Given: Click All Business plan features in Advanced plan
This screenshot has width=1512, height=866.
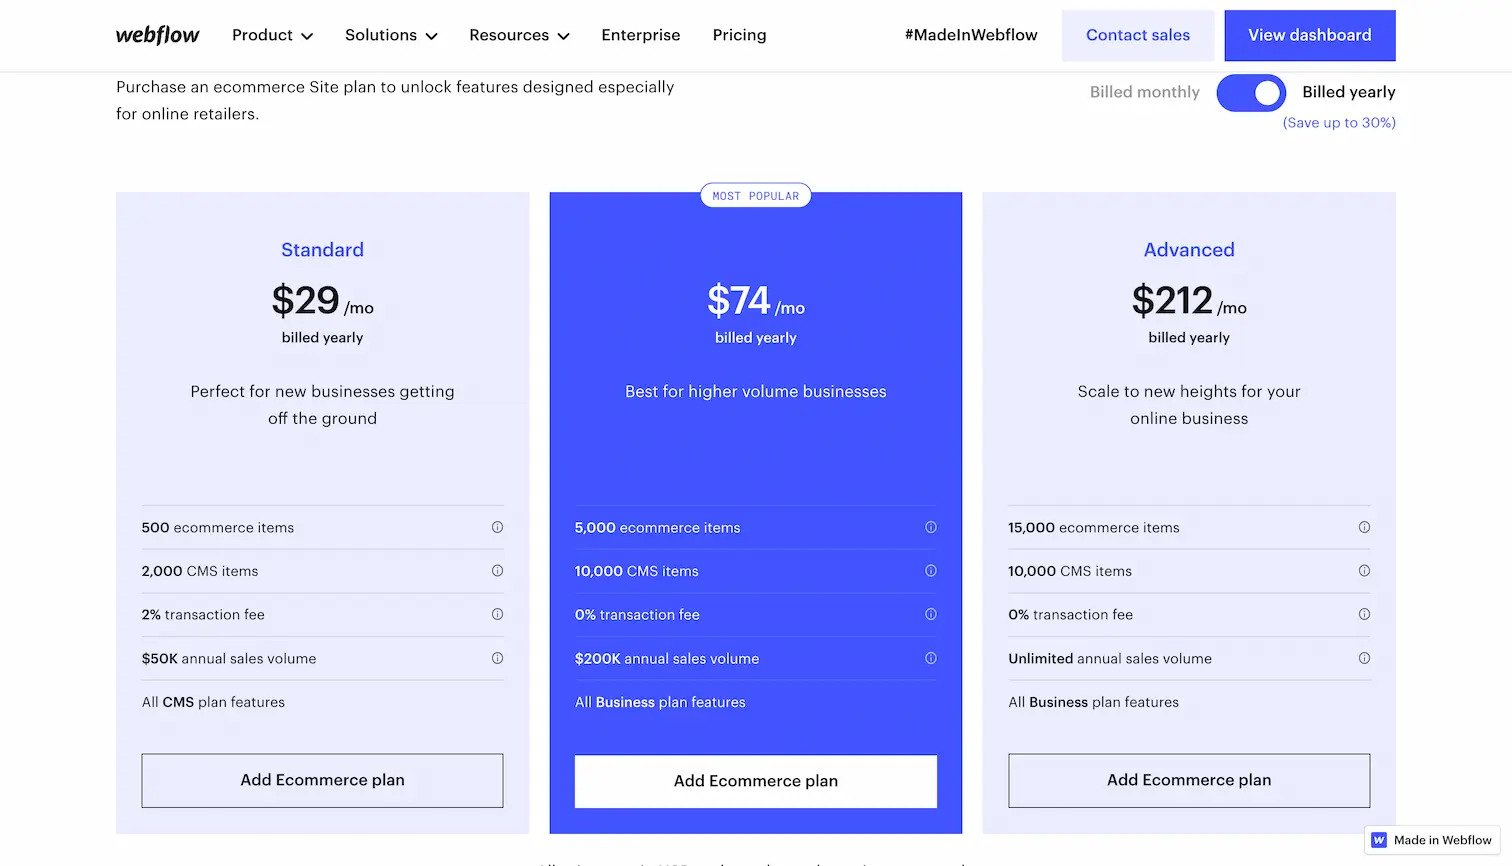Looking at the screenshot, I should [1093, 702].
